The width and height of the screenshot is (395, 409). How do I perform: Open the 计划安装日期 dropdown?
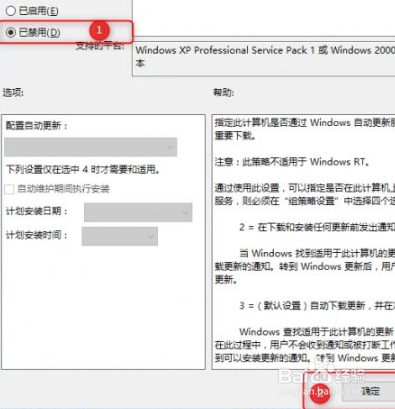pos(138,212)
